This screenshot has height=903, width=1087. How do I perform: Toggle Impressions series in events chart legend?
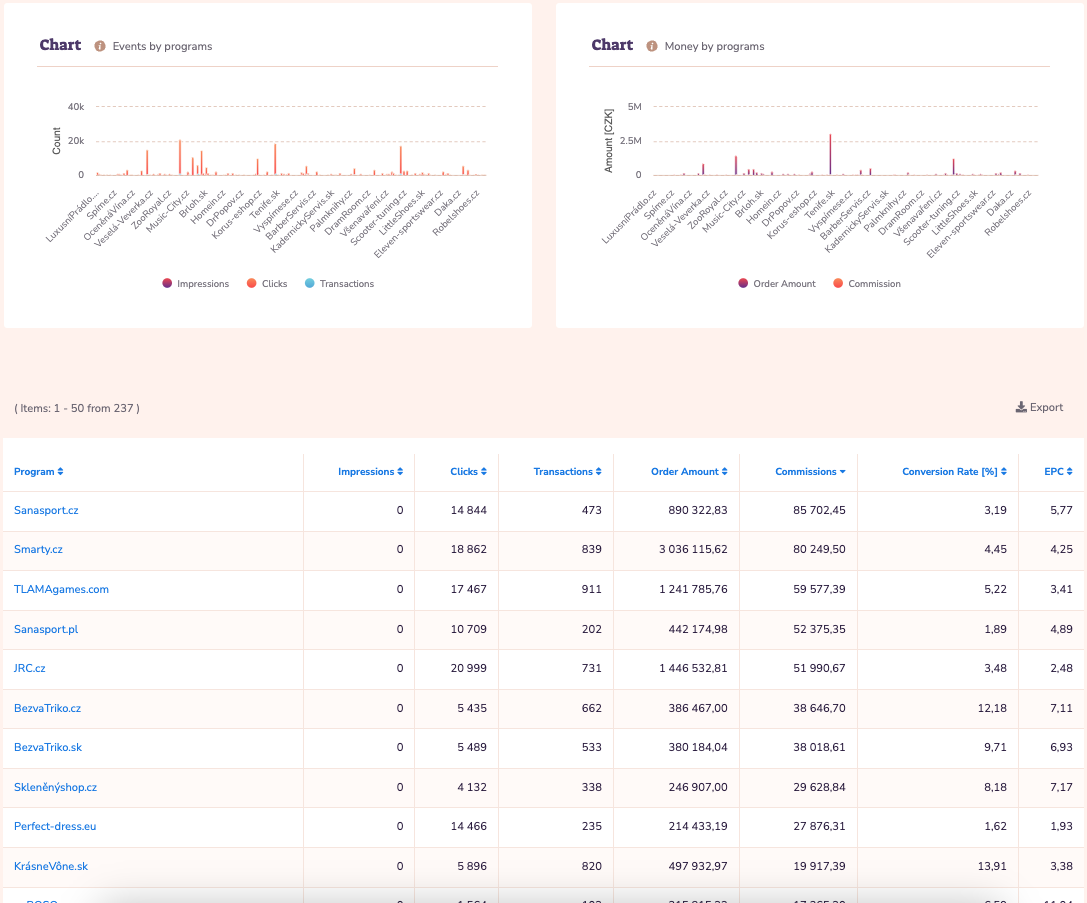[196, 284]
